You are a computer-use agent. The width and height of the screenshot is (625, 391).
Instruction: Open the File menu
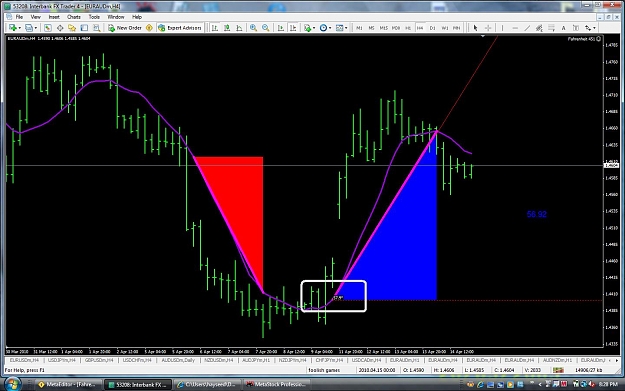pos(19,17)
